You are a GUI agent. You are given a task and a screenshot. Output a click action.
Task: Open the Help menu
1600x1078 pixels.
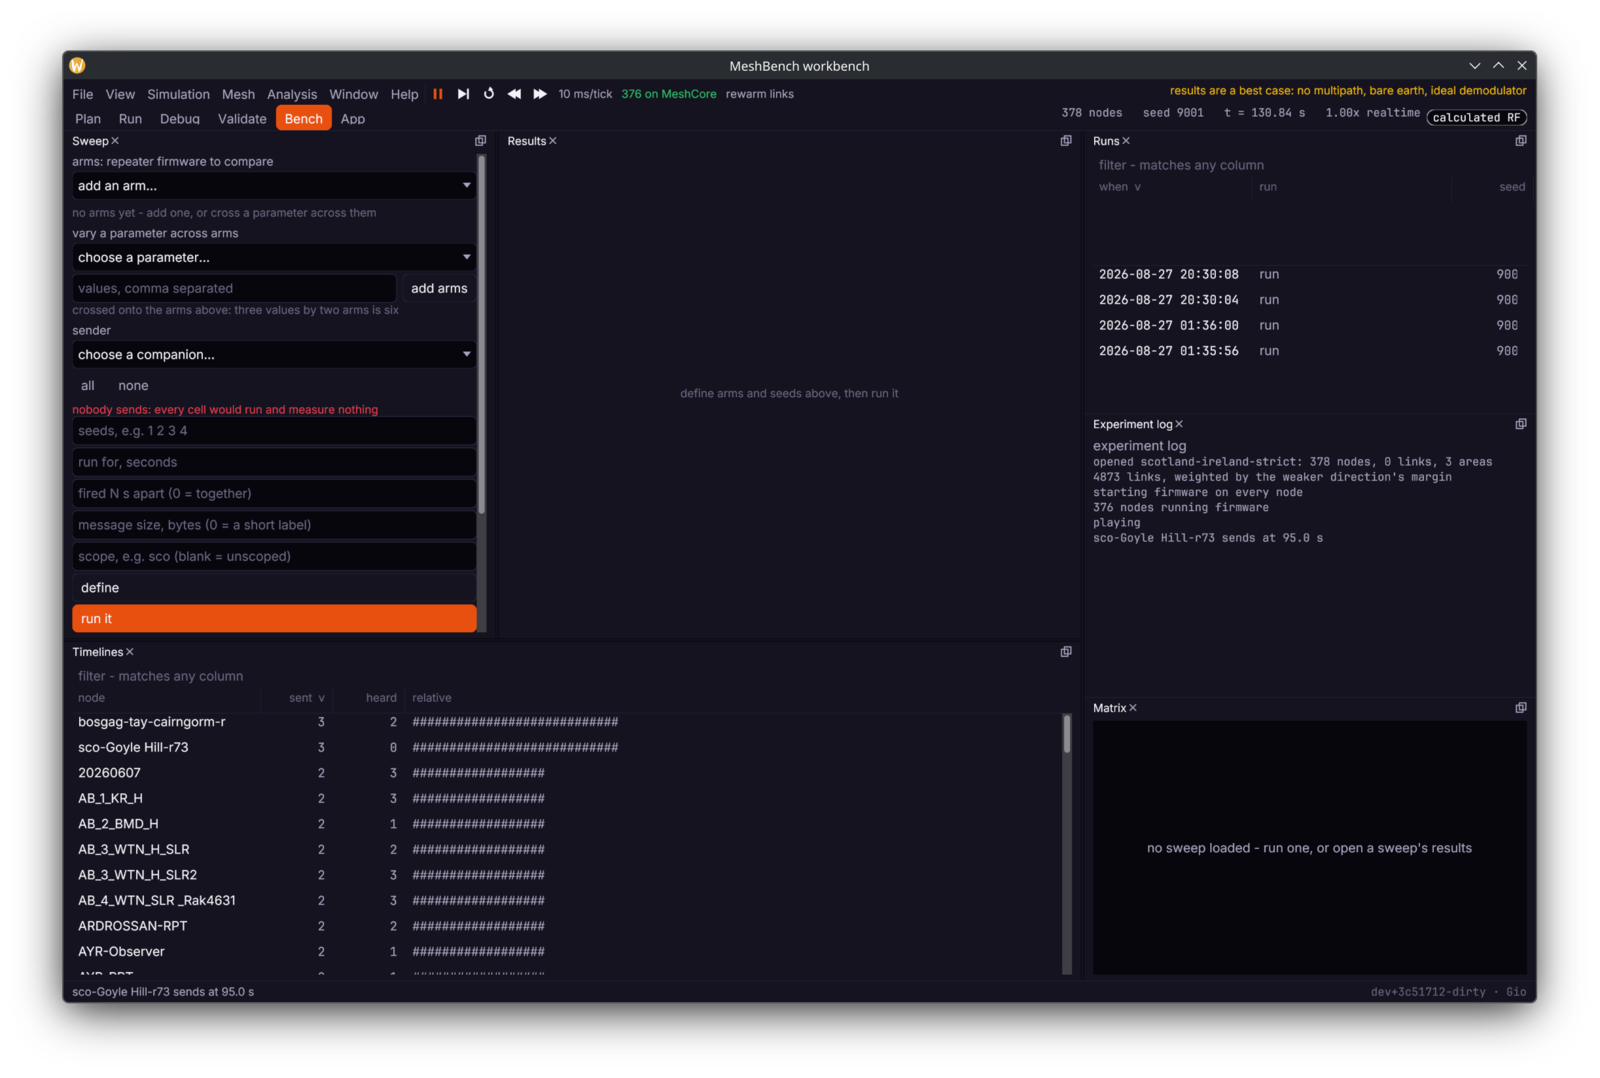(x=404, y=94)
